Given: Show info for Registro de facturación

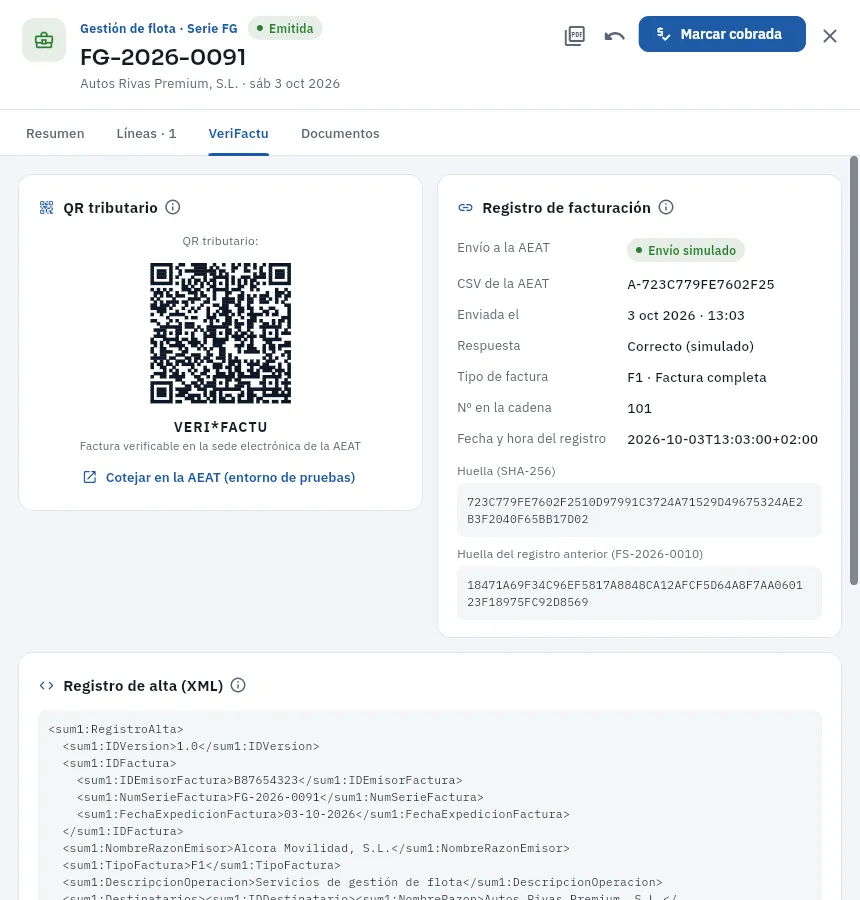Looking at the screenshot, I should coord(666,207).
